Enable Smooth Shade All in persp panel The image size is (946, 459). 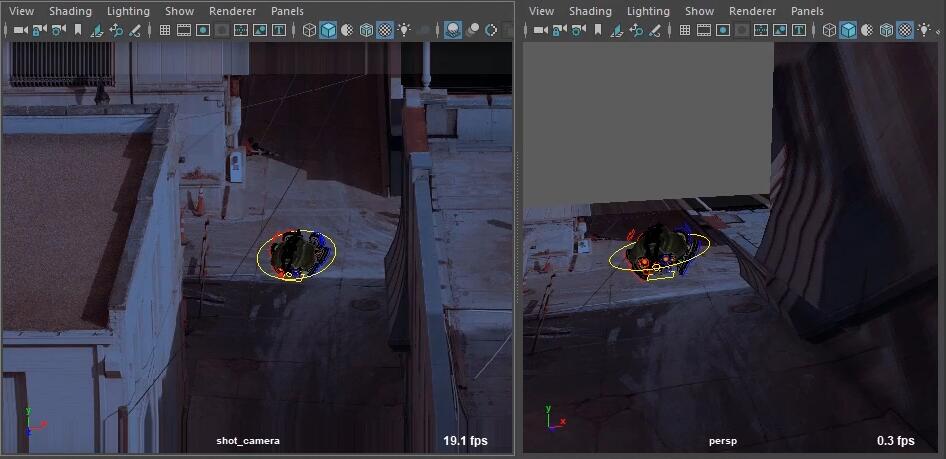848,30
